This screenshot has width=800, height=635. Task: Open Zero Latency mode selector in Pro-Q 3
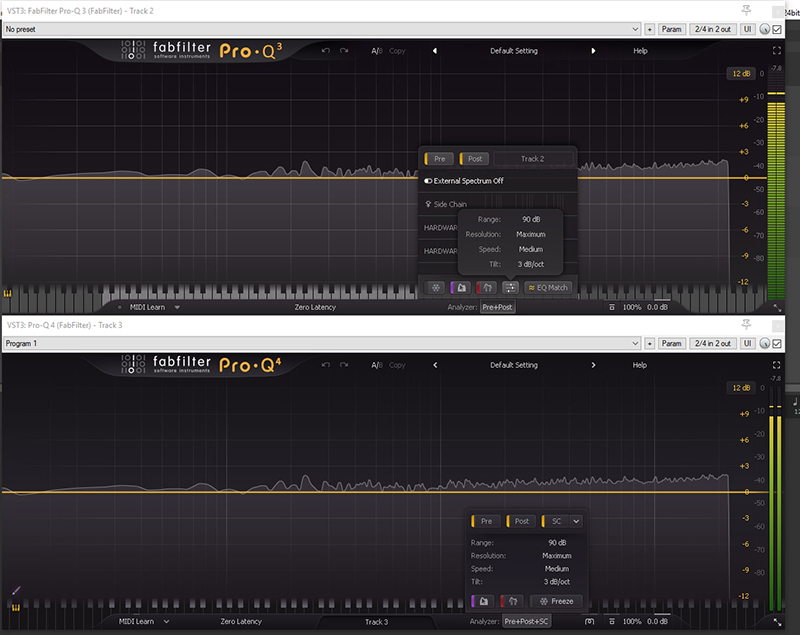pyautogui.click(x=315, y=307)
